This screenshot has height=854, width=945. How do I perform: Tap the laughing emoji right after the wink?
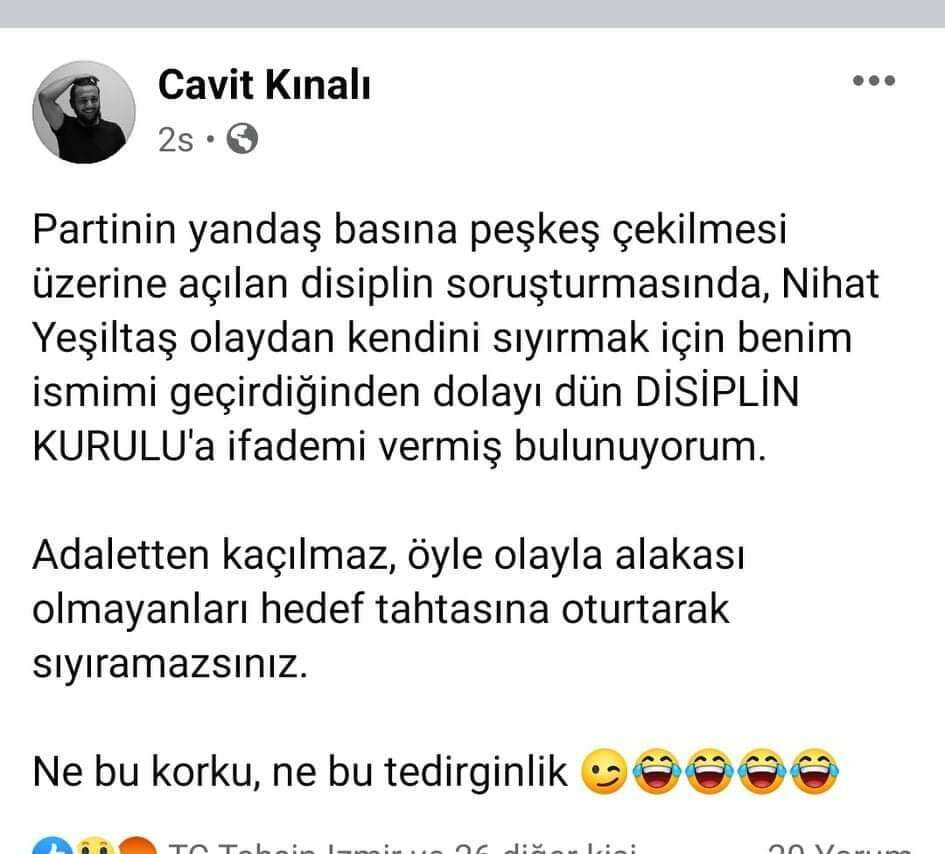coord(658,771)
